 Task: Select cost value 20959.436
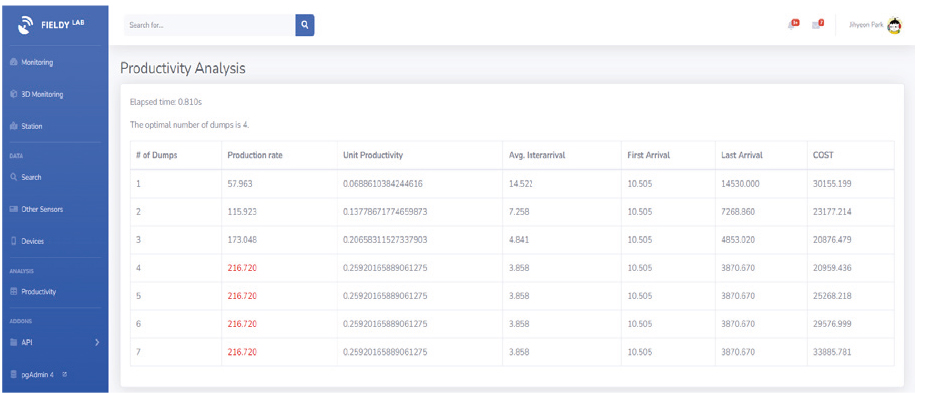[x=832, y=268]
